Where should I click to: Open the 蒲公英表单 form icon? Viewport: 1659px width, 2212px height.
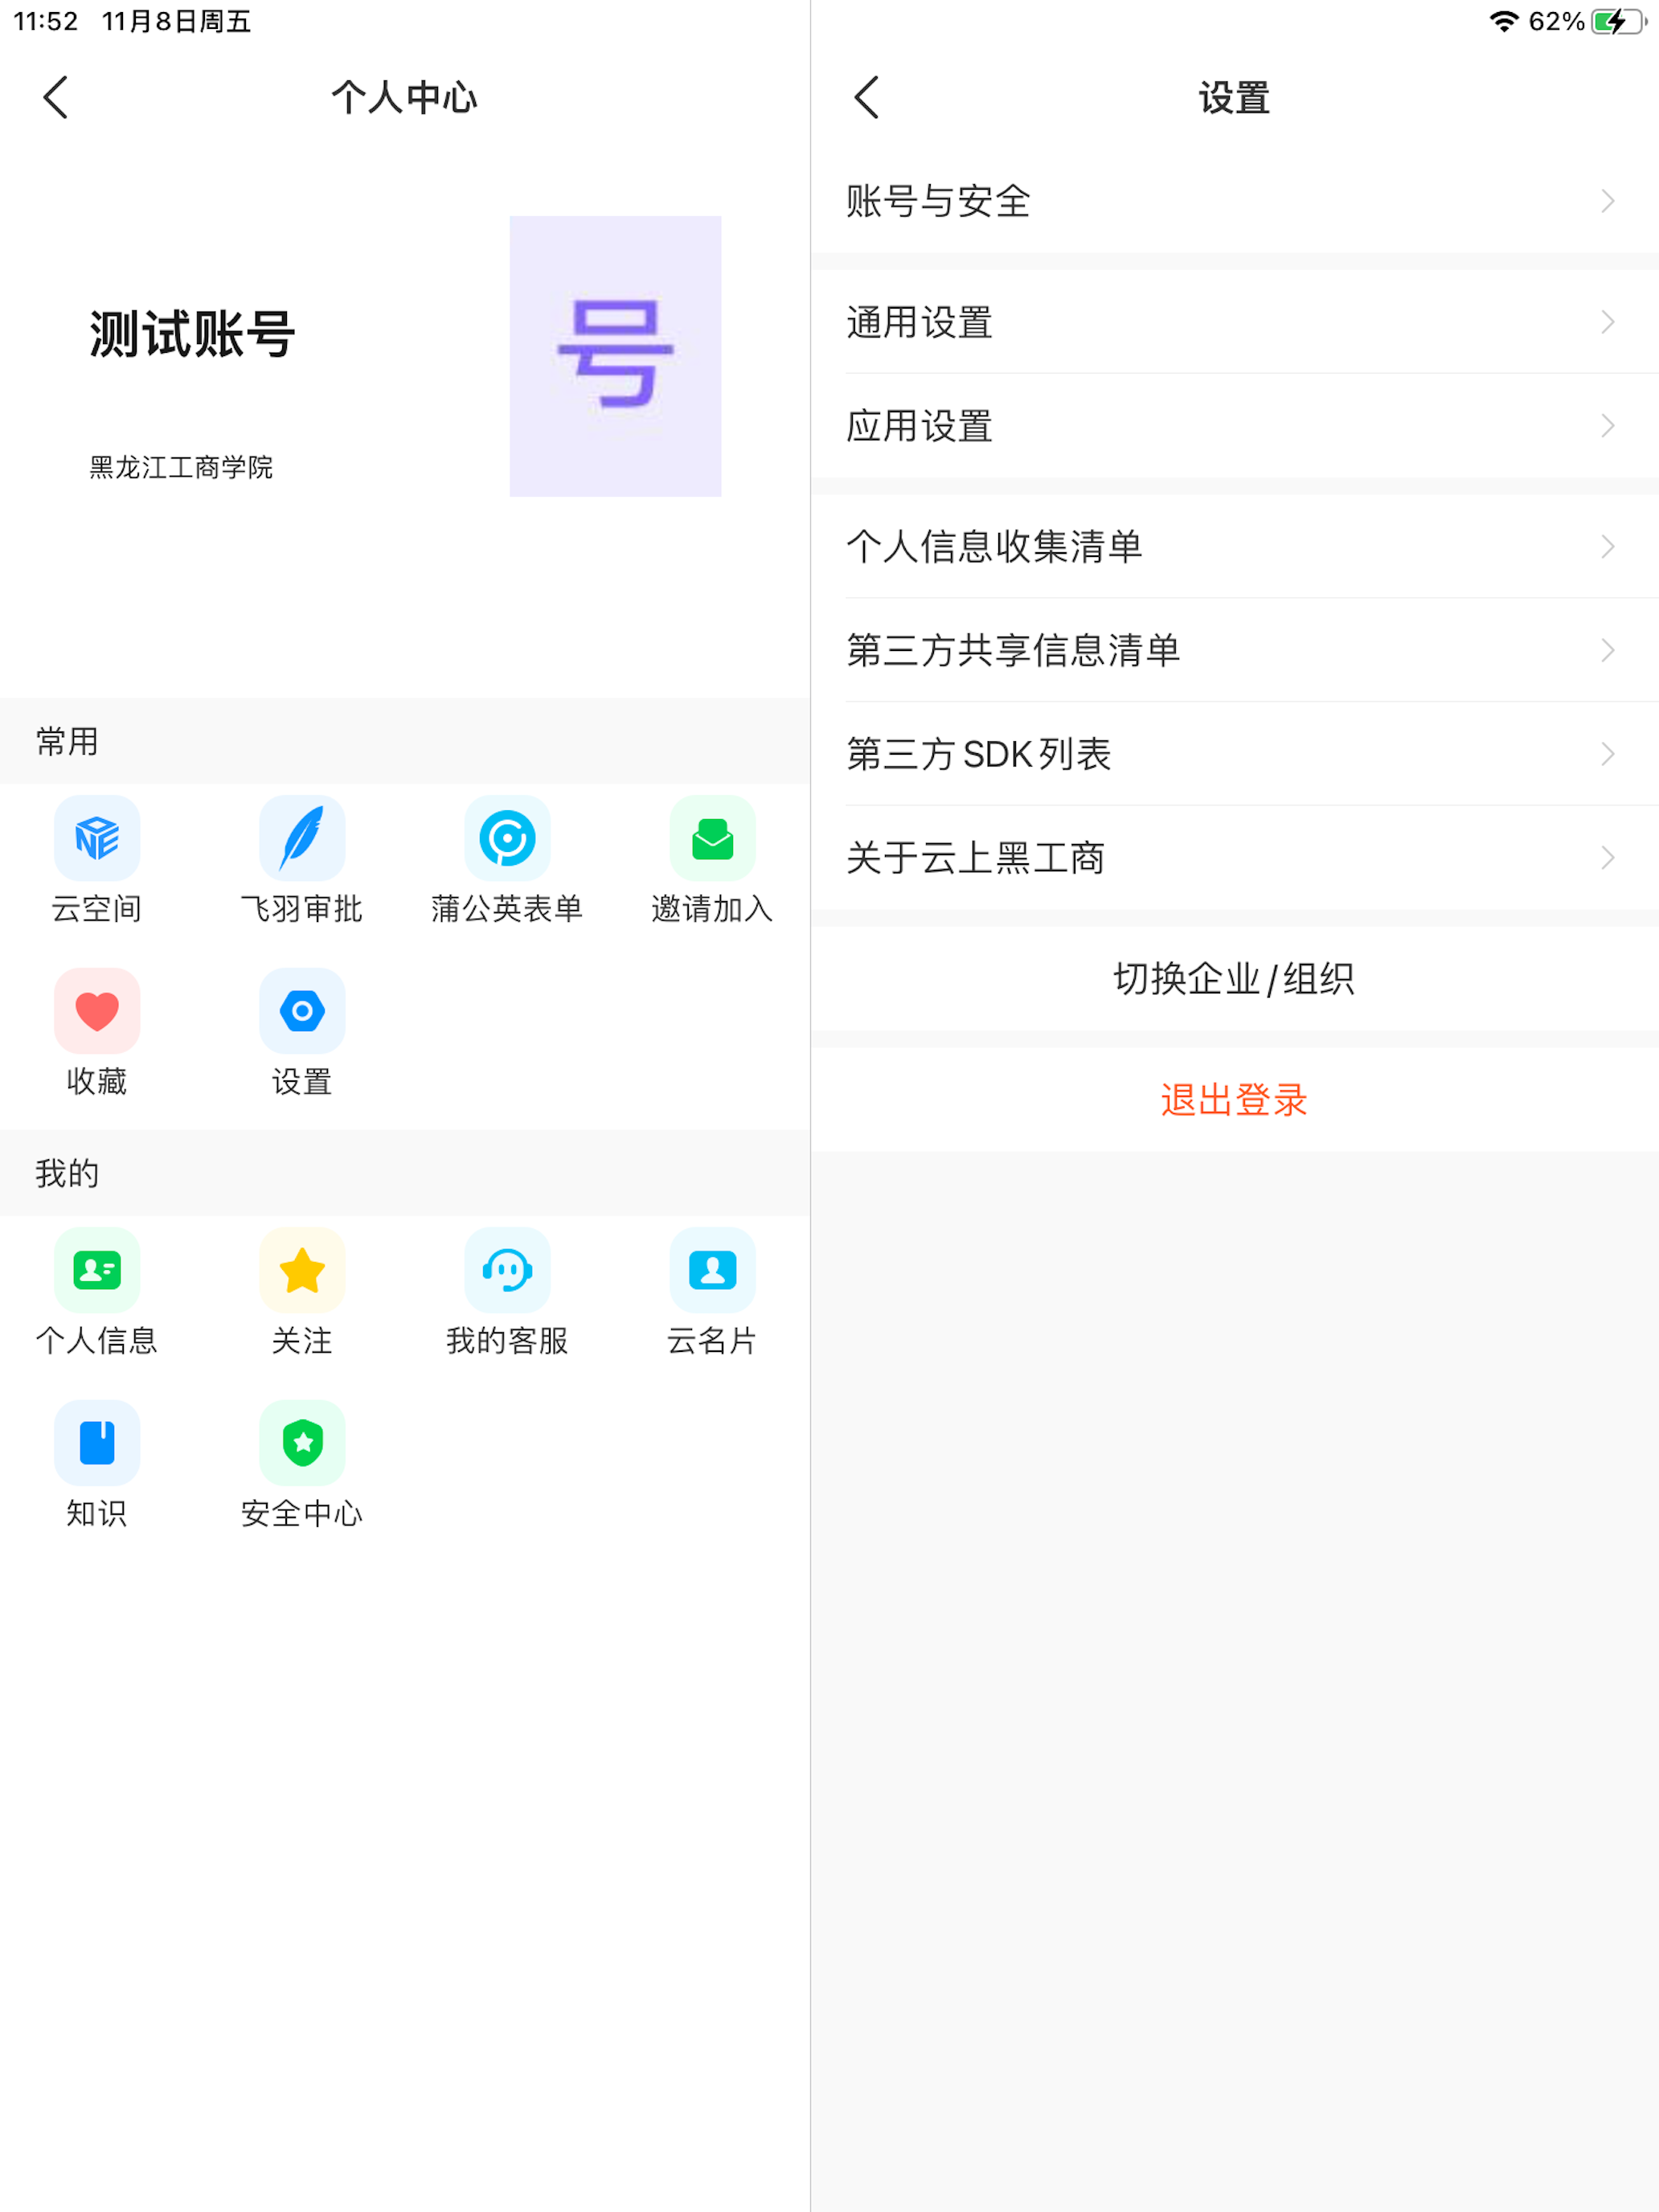pyautogui.click(x=507, y=838)
